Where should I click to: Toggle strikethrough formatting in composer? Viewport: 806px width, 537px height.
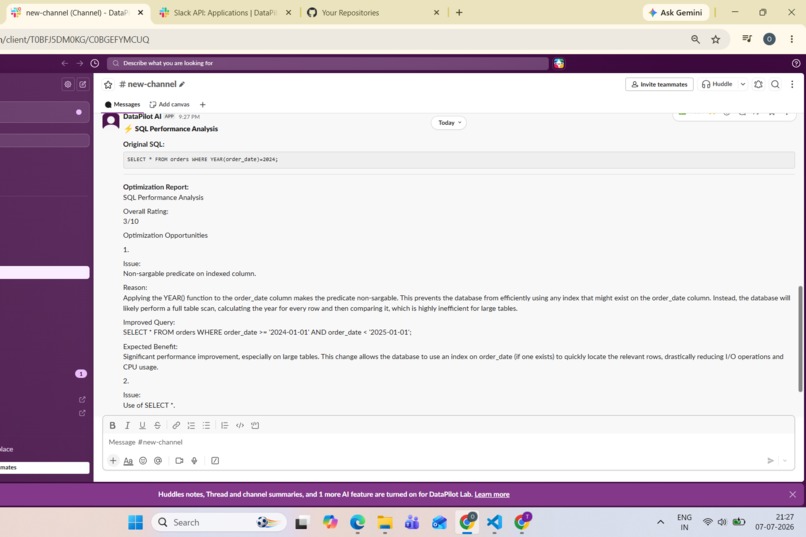click(x=157, y=425)
